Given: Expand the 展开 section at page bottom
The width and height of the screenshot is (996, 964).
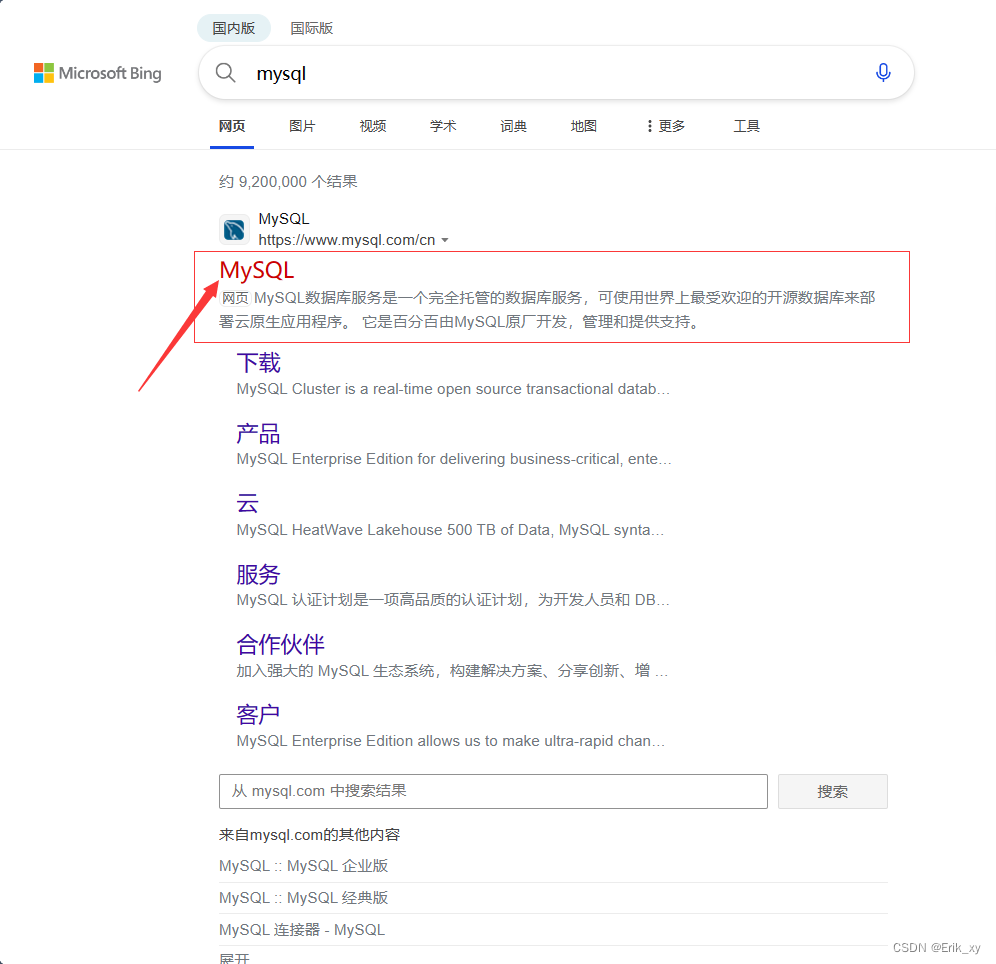Looking at the screenshot, I should (232, 956).
